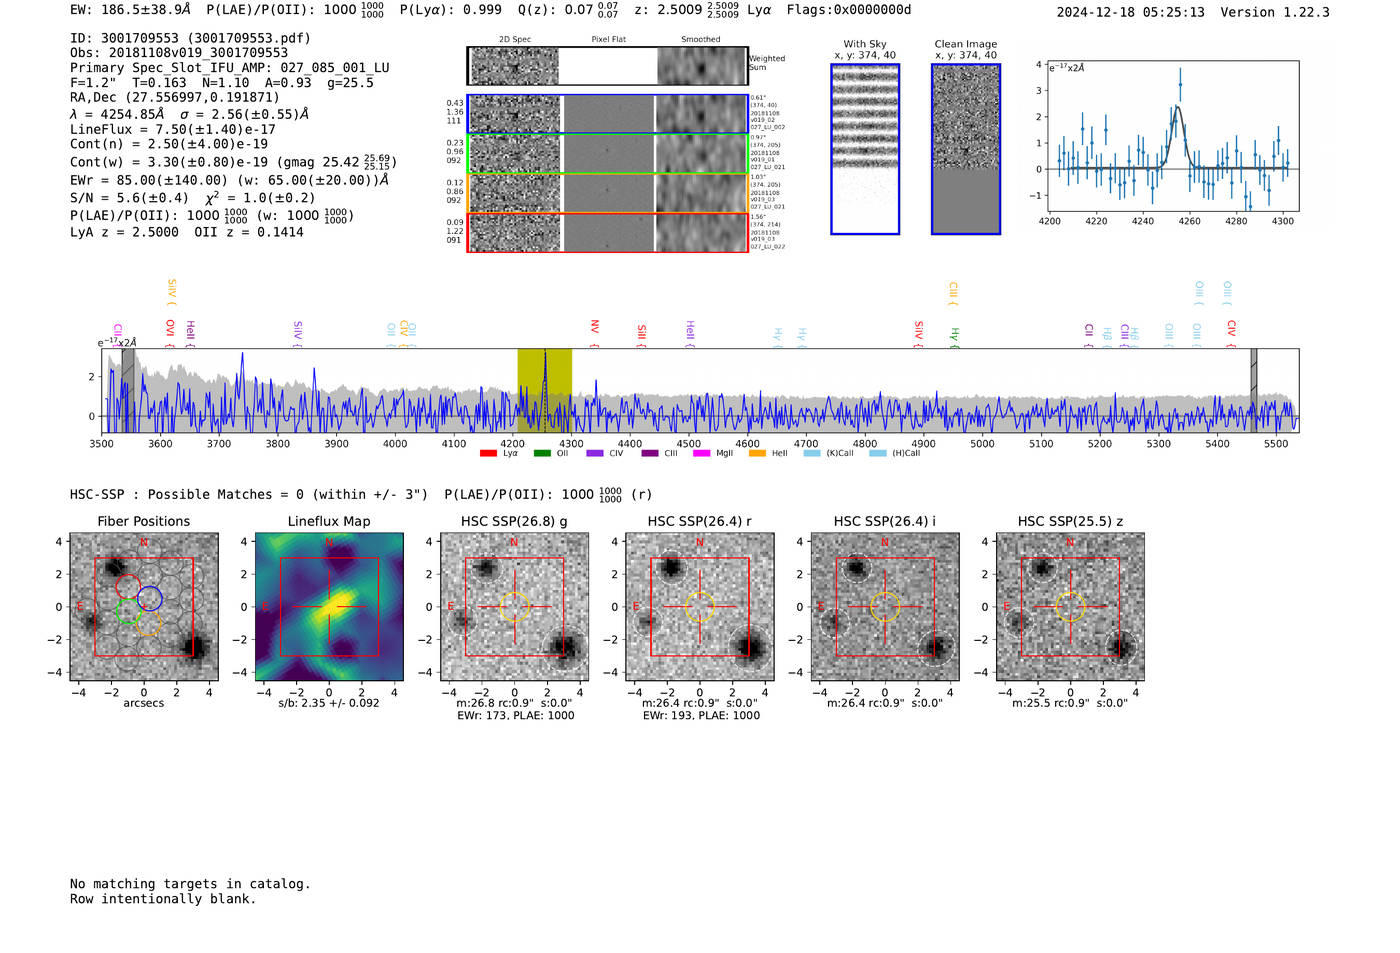Viewport: 1400px width, 953px height.
Task: Click the No matching targets in catalog text
Action: [x=190, y=884]
